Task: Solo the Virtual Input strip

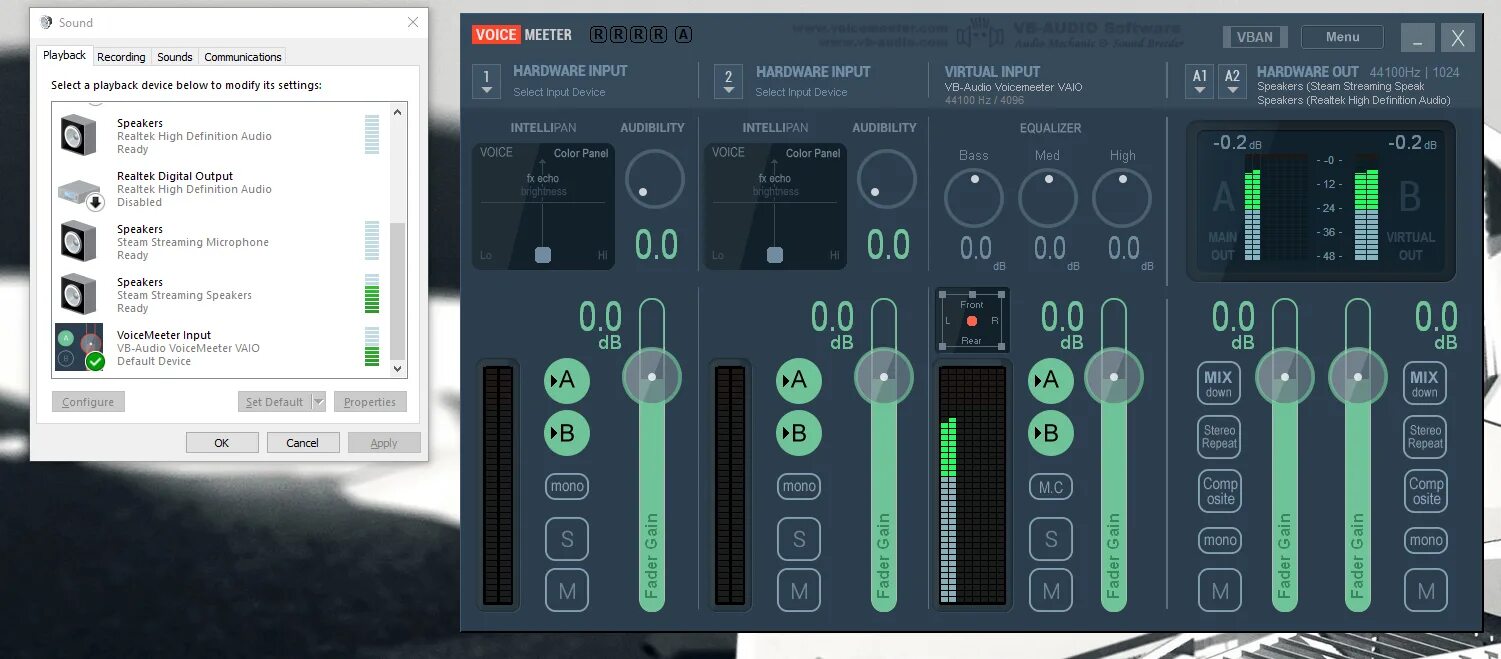Action: pos(1051,539)
